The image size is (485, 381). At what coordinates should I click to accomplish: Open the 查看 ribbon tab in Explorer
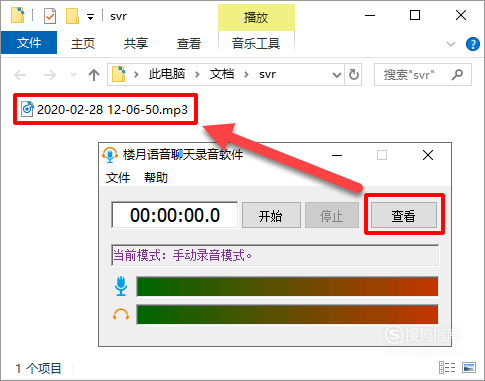pos(189,43)
